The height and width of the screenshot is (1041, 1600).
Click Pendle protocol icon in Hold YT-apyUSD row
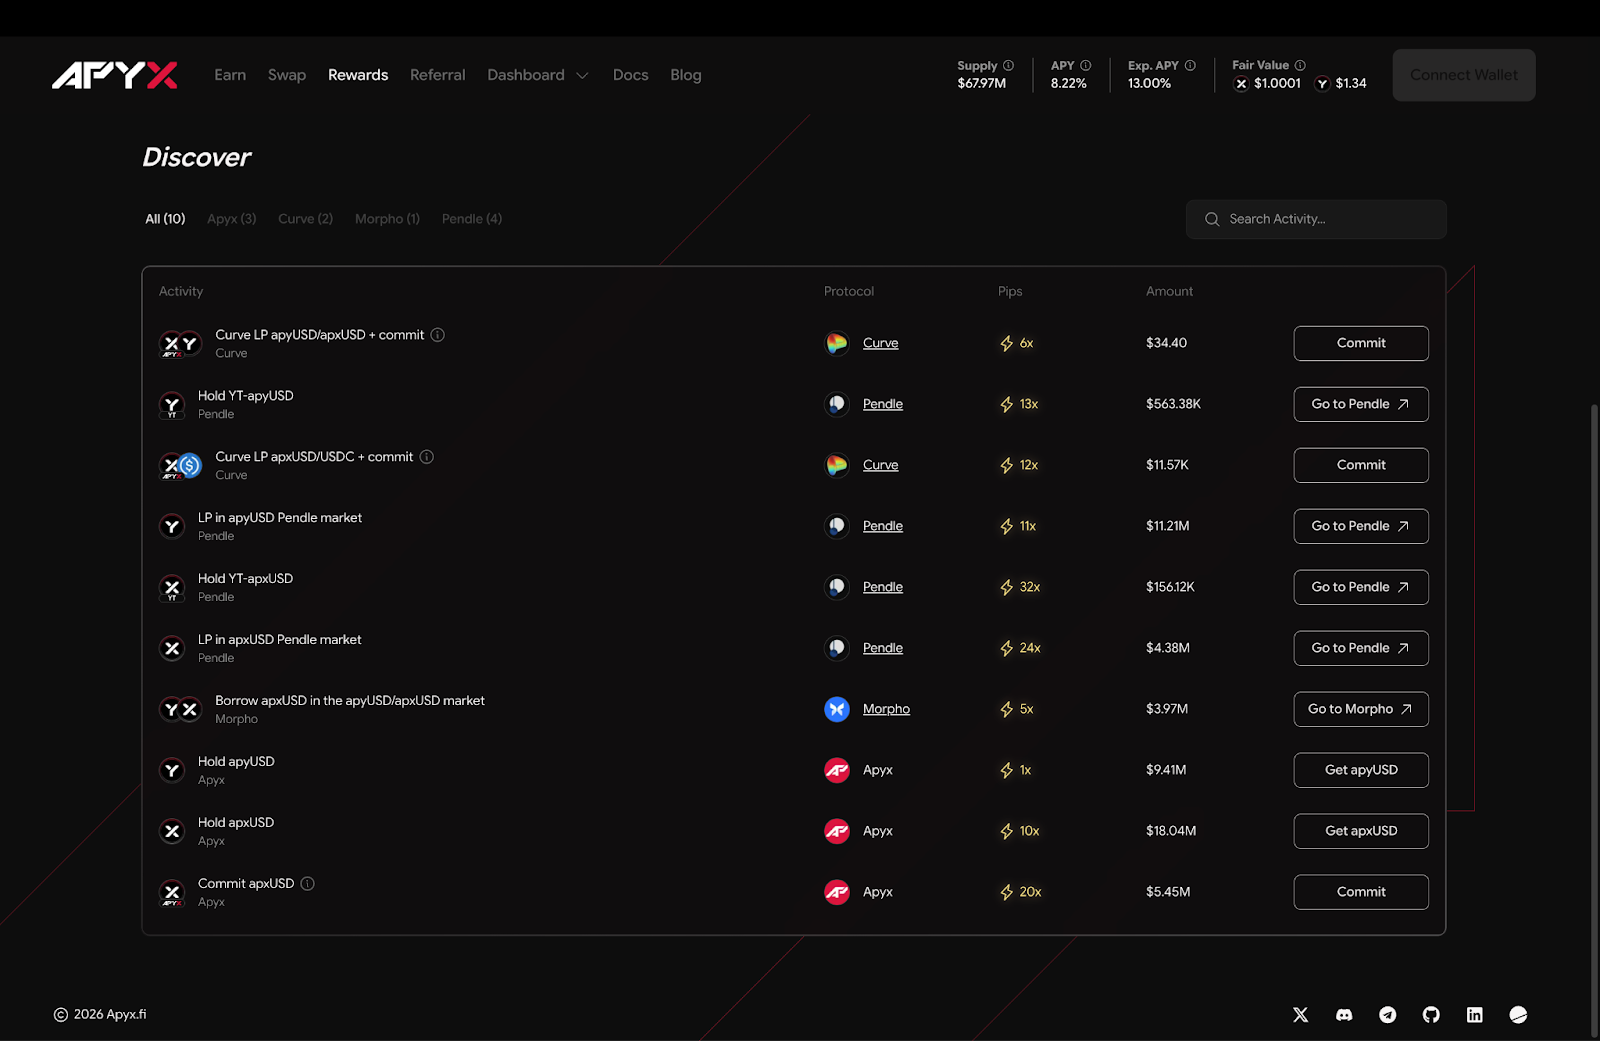click(837, 404)
